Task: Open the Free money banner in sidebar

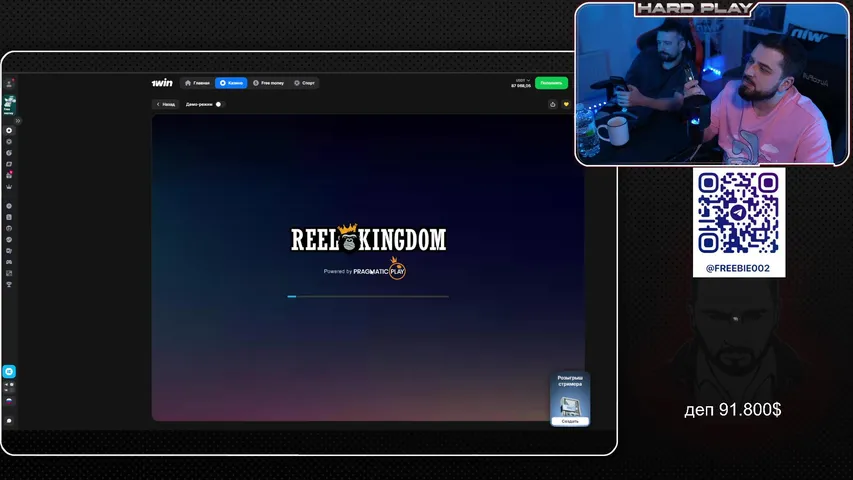Action: [9, 105]
